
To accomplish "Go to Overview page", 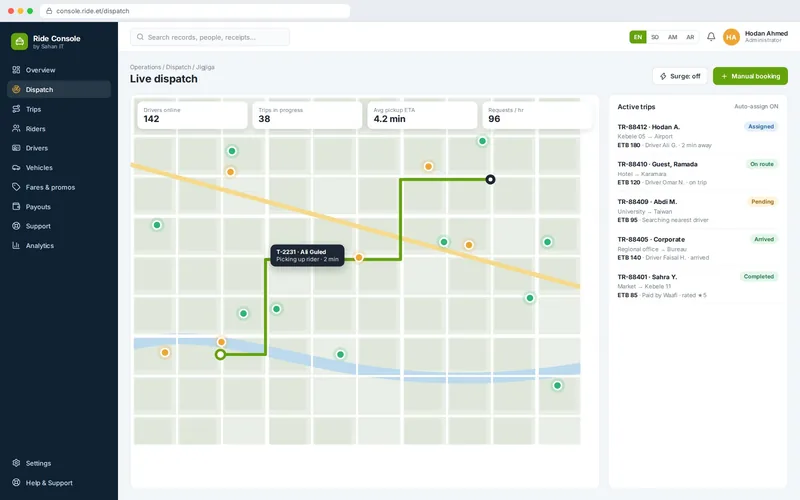I will pyautogui.click(x=59, y=70).
